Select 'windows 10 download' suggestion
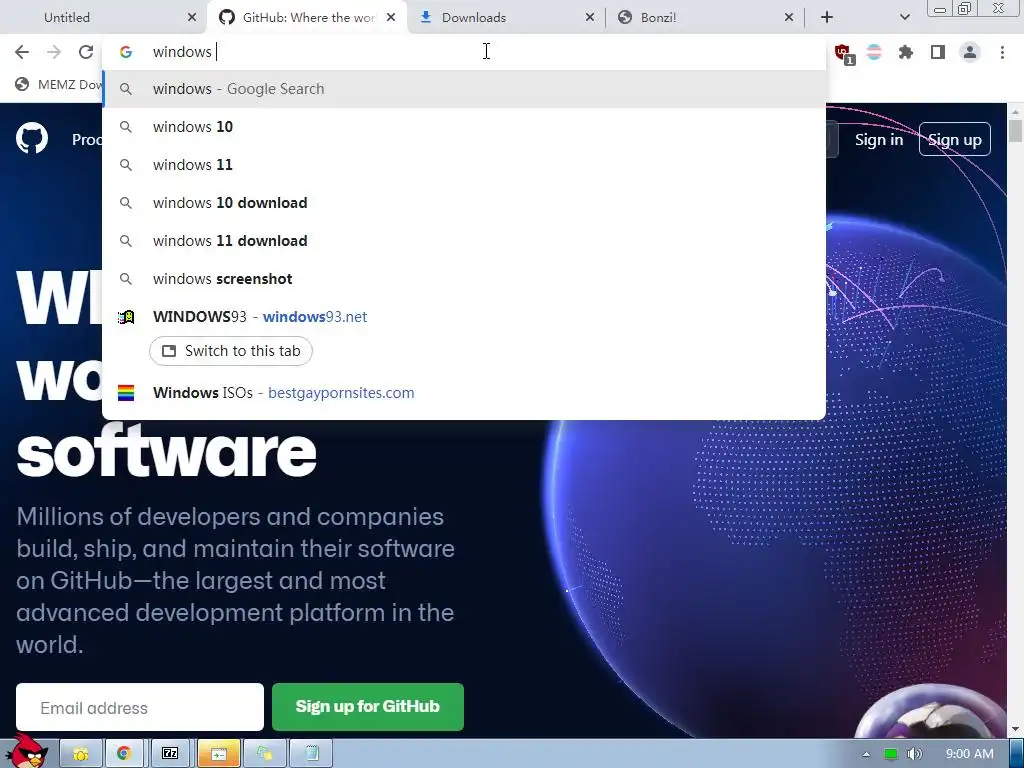1024x768 pixels. pos(464,202)
